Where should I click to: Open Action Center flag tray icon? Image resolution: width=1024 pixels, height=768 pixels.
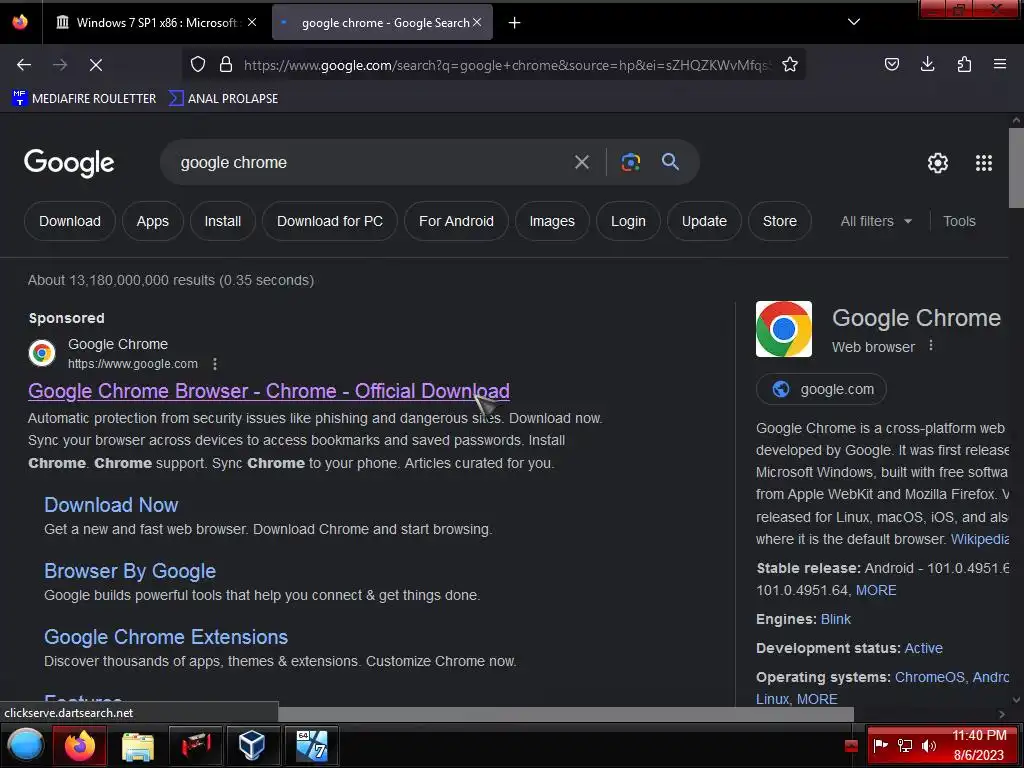[880, 745]
